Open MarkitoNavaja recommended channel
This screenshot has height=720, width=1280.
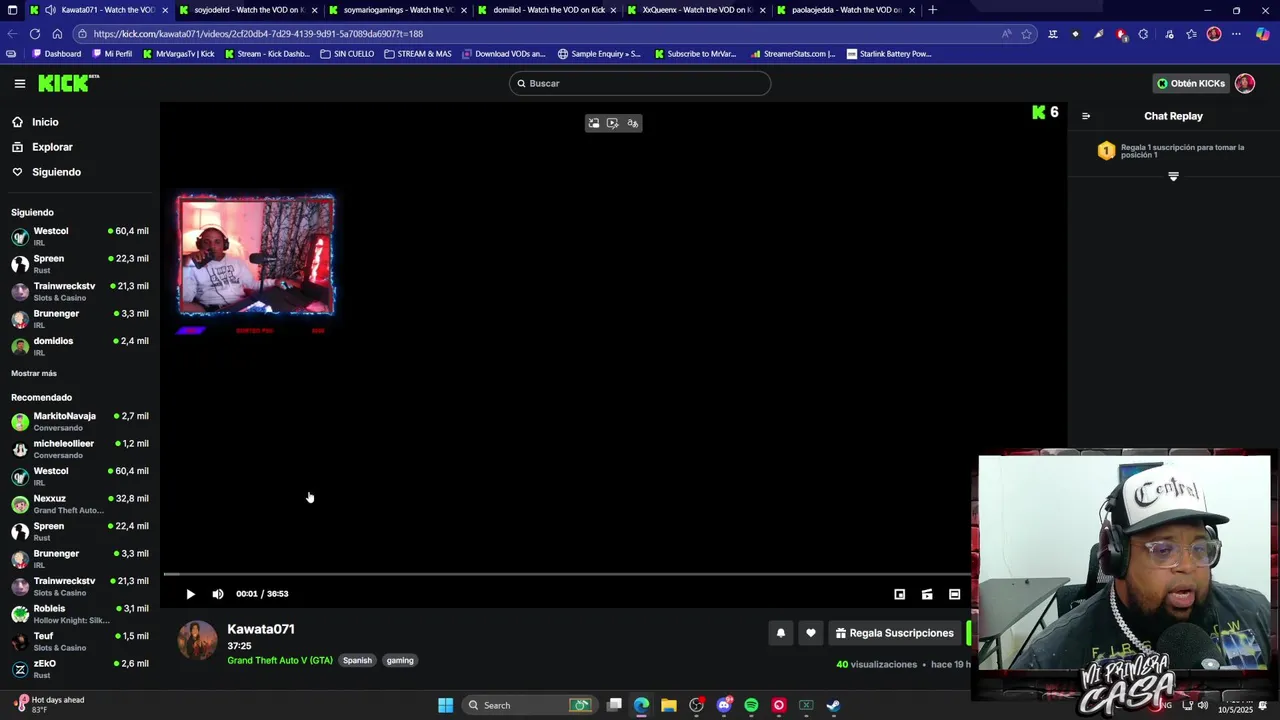pos(80,421)
